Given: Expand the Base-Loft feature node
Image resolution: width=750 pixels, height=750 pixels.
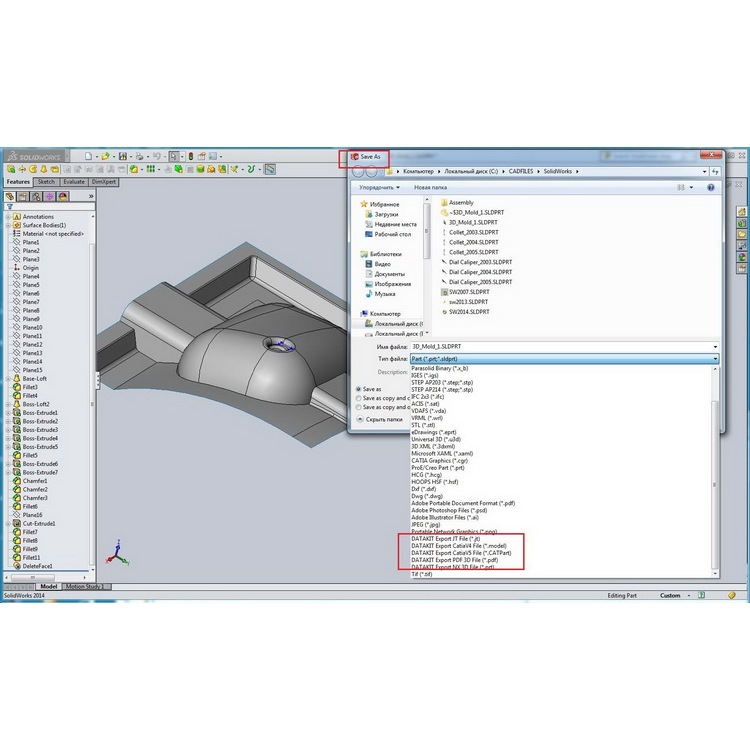Looking at the screenshot, I should (8, 379).
